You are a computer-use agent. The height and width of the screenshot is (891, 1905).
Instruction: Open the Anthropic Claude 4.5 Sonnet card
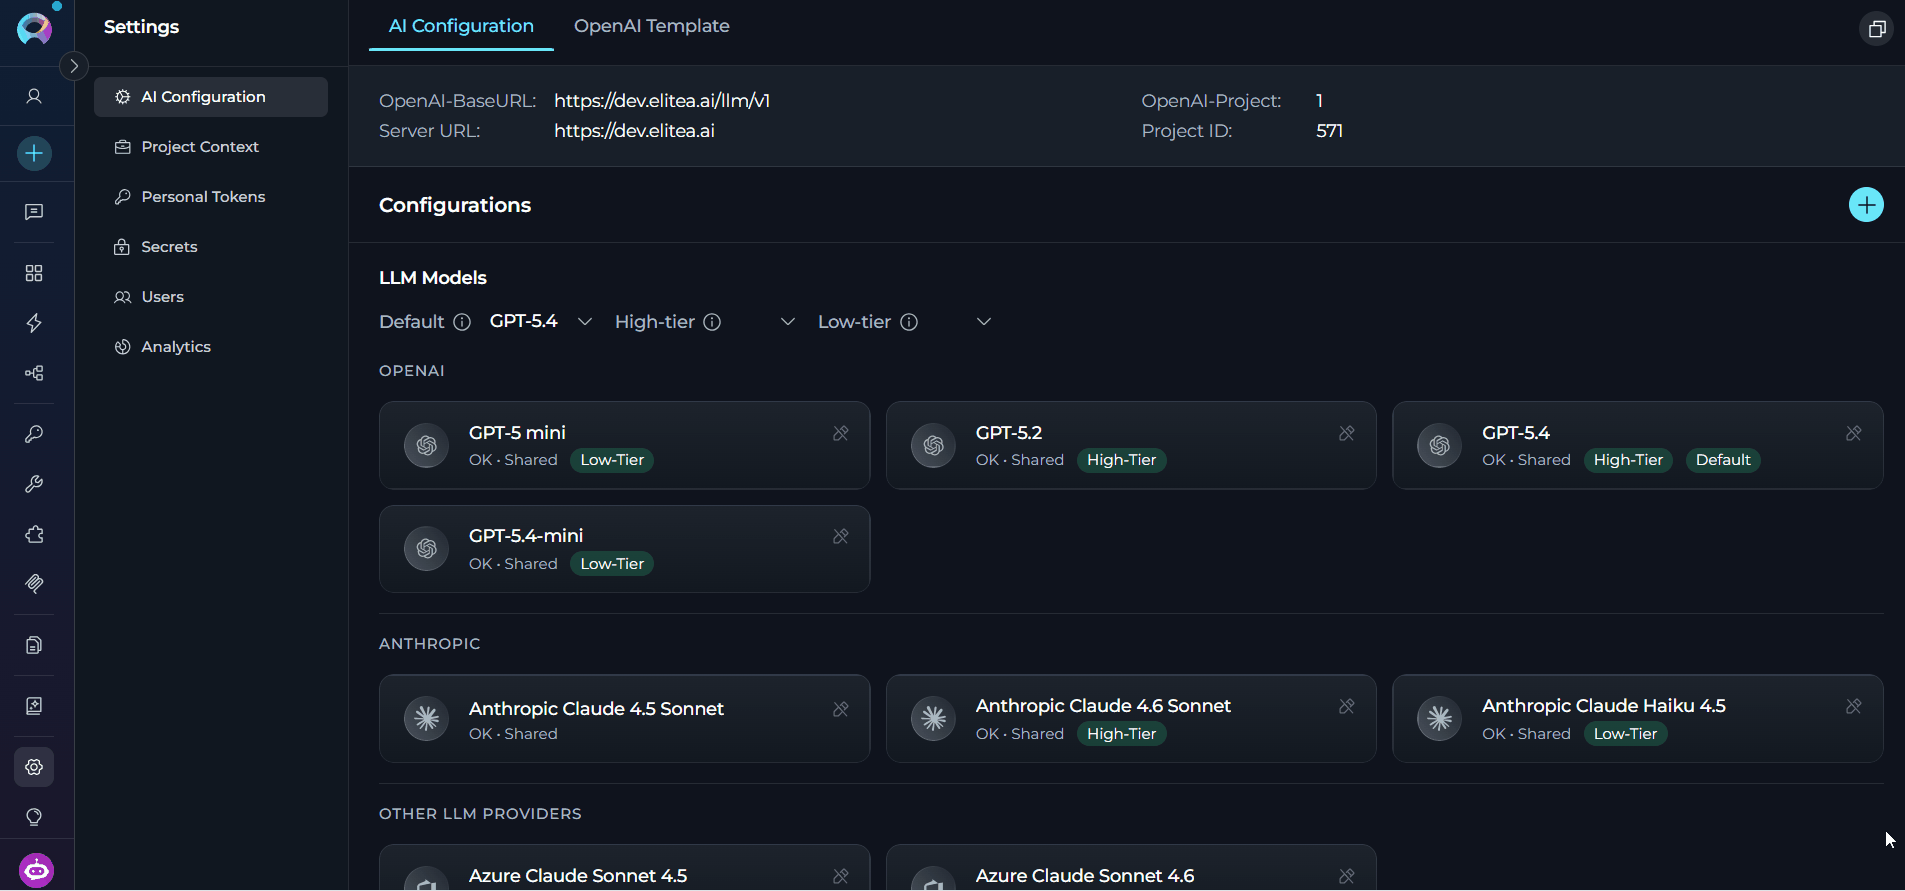624,719
